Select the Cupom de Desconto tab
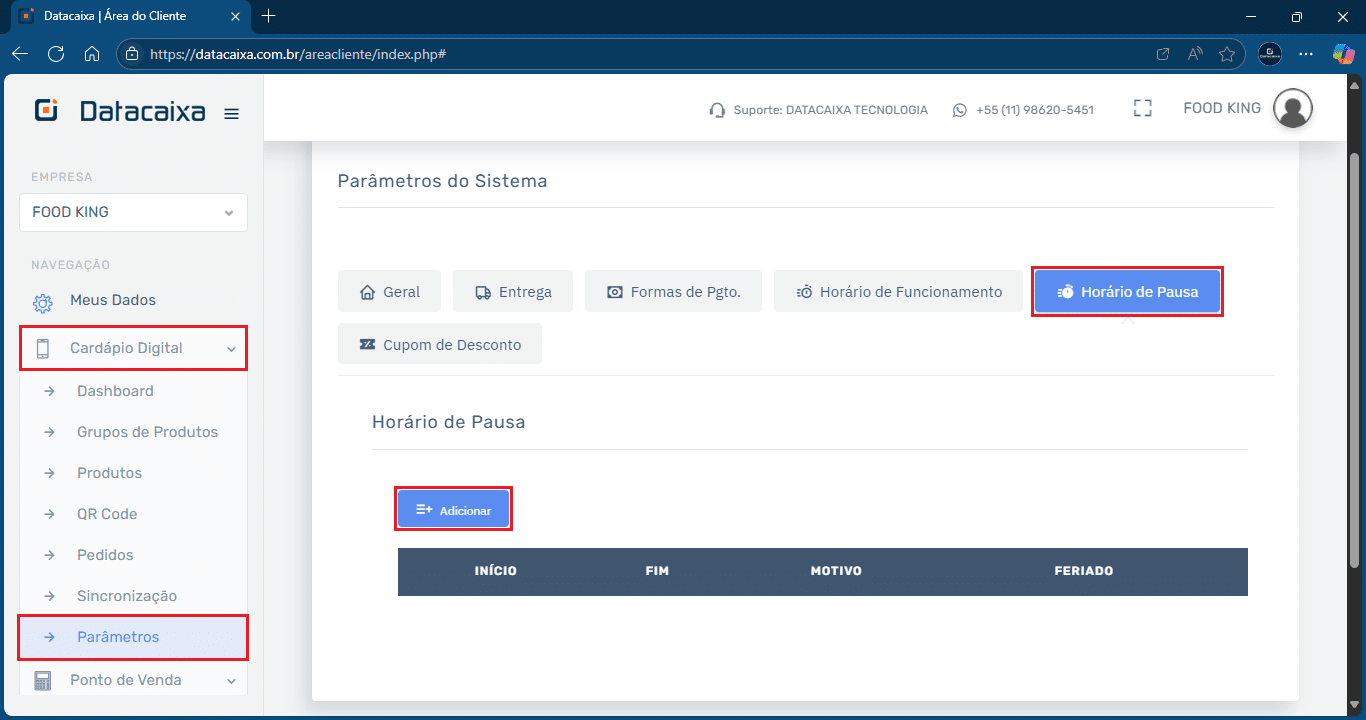Viewport: 1366px width, 720px height. click(x=440, y=345)
